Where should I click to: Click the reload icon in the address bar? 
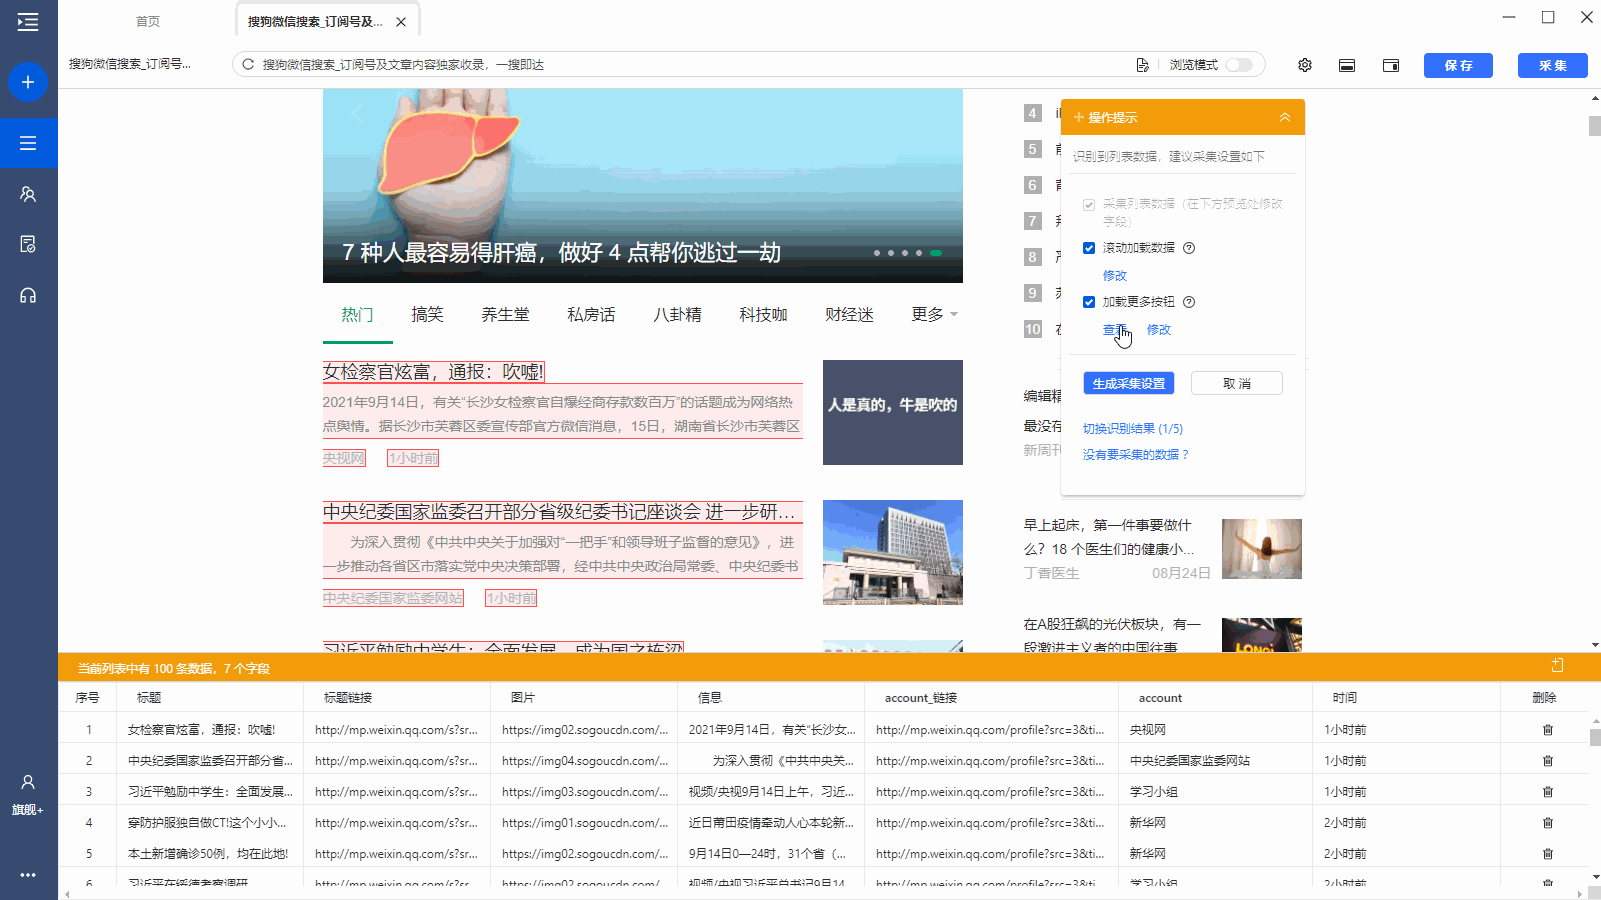[x=248, y=65]
